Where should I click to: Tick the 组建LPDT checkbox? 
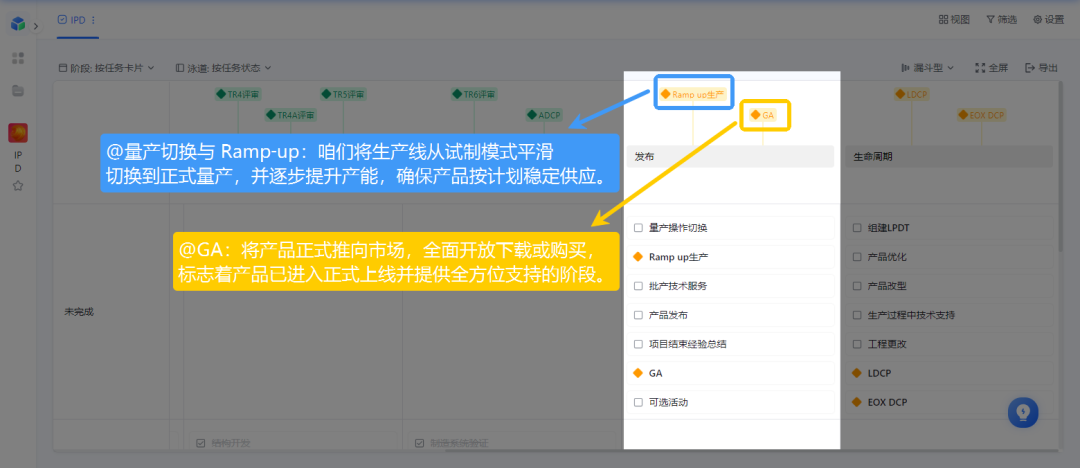point(857,228)
